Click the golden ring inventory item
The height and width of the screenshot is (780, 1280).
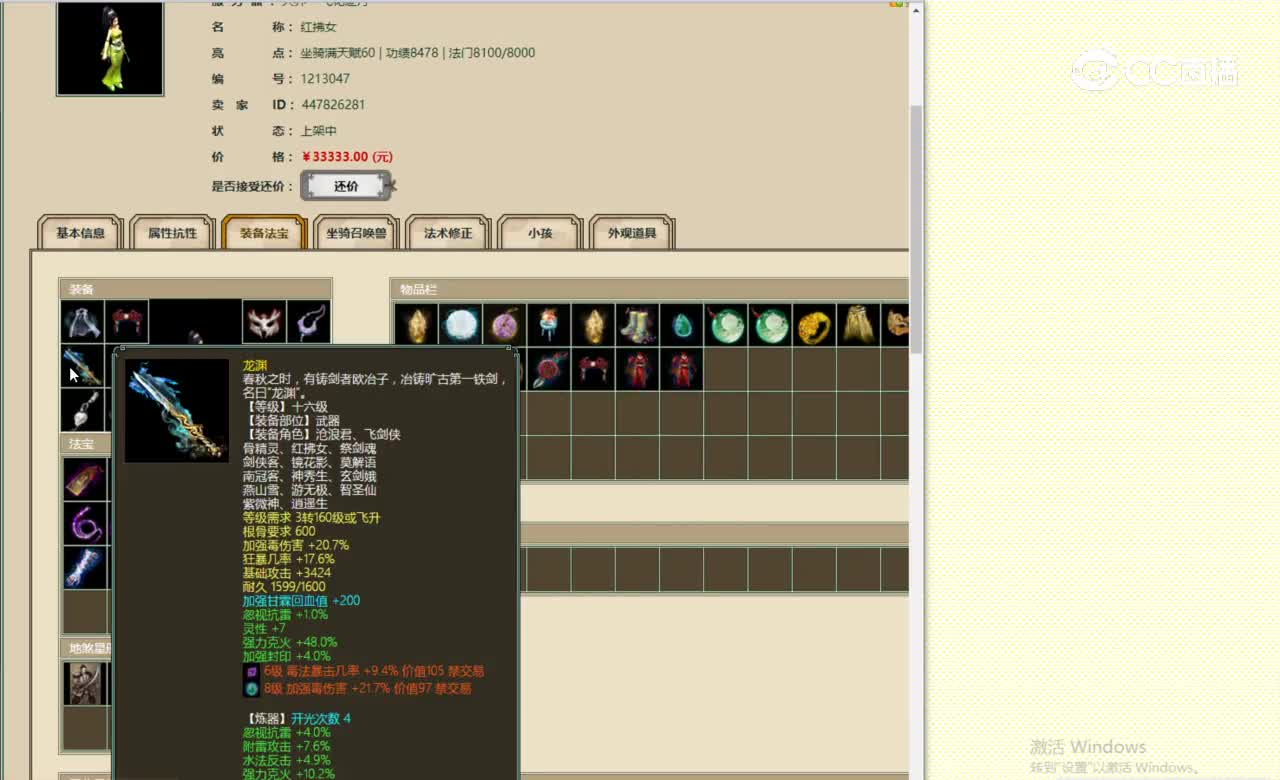pyautogui.click(x=814, y=325)
